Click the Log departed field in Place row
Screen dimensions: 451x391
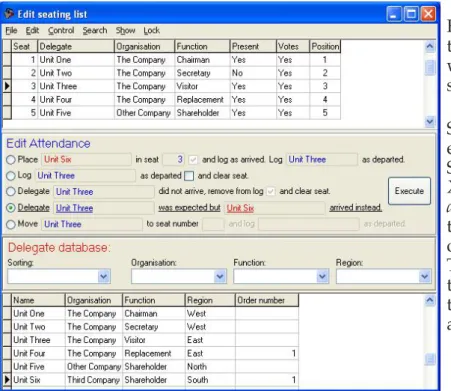(x=322, y=160)
